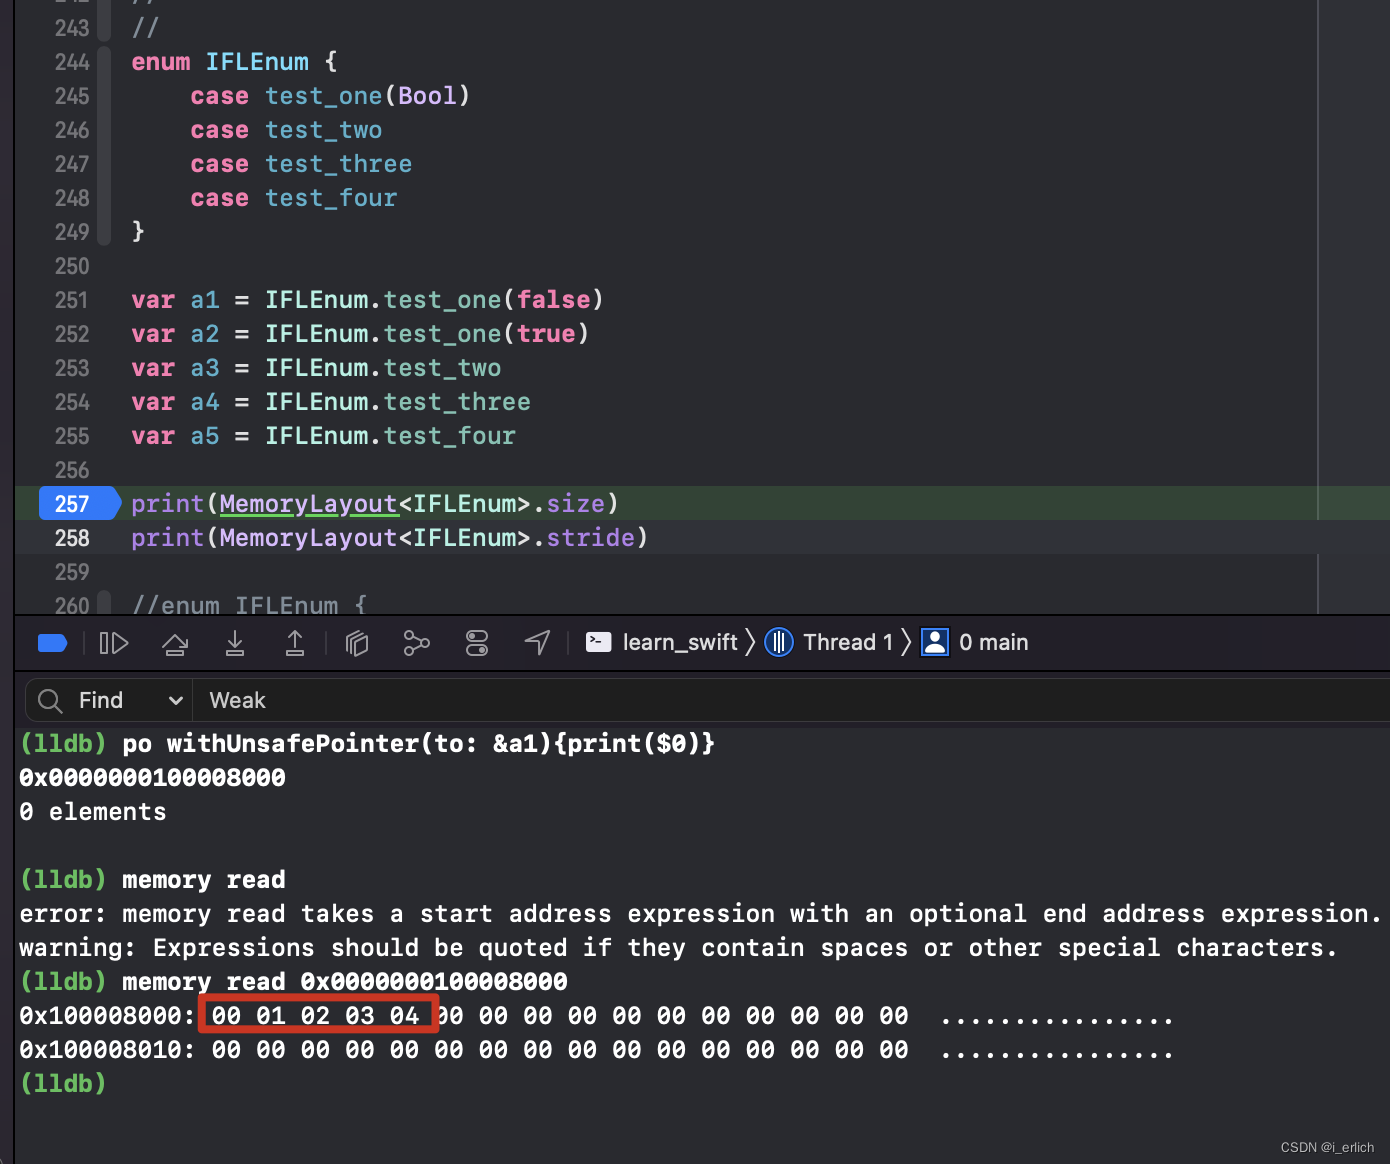Click variable a1 on line 251

pos(205,300)
